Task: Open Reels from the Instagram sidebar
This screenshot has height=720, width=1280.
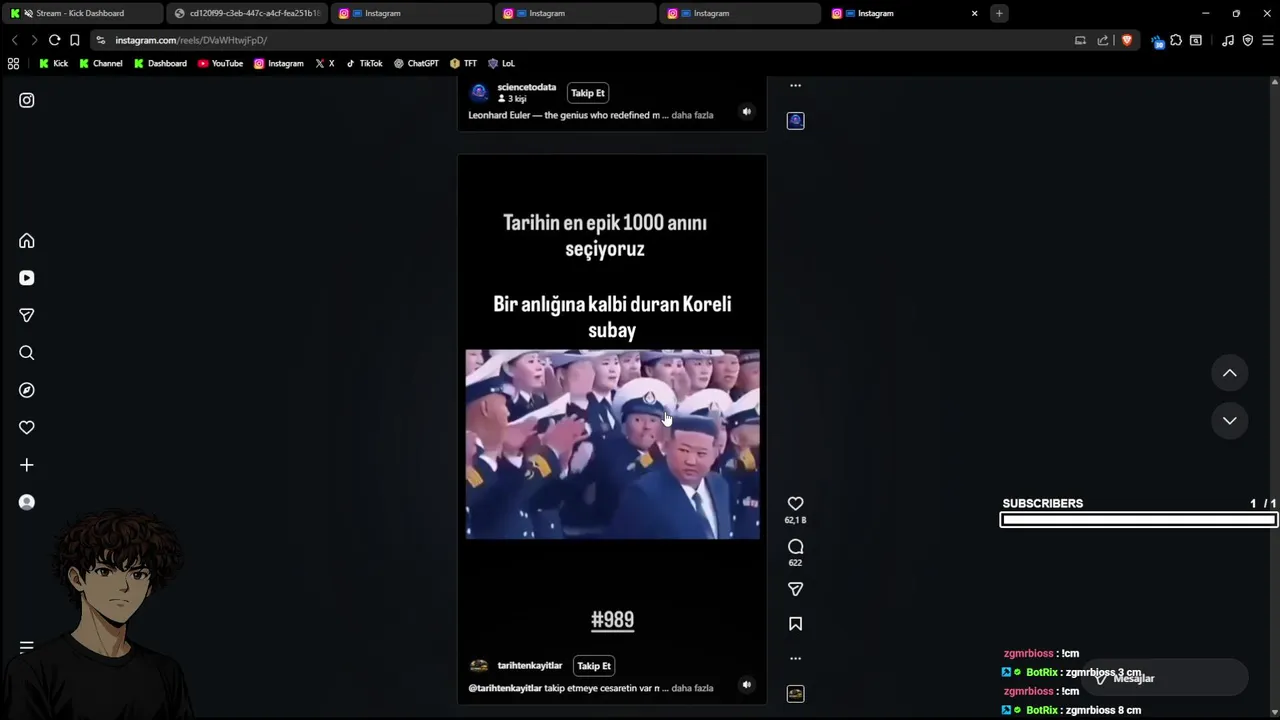Action: pyautogui.click(x=27, y=278)
